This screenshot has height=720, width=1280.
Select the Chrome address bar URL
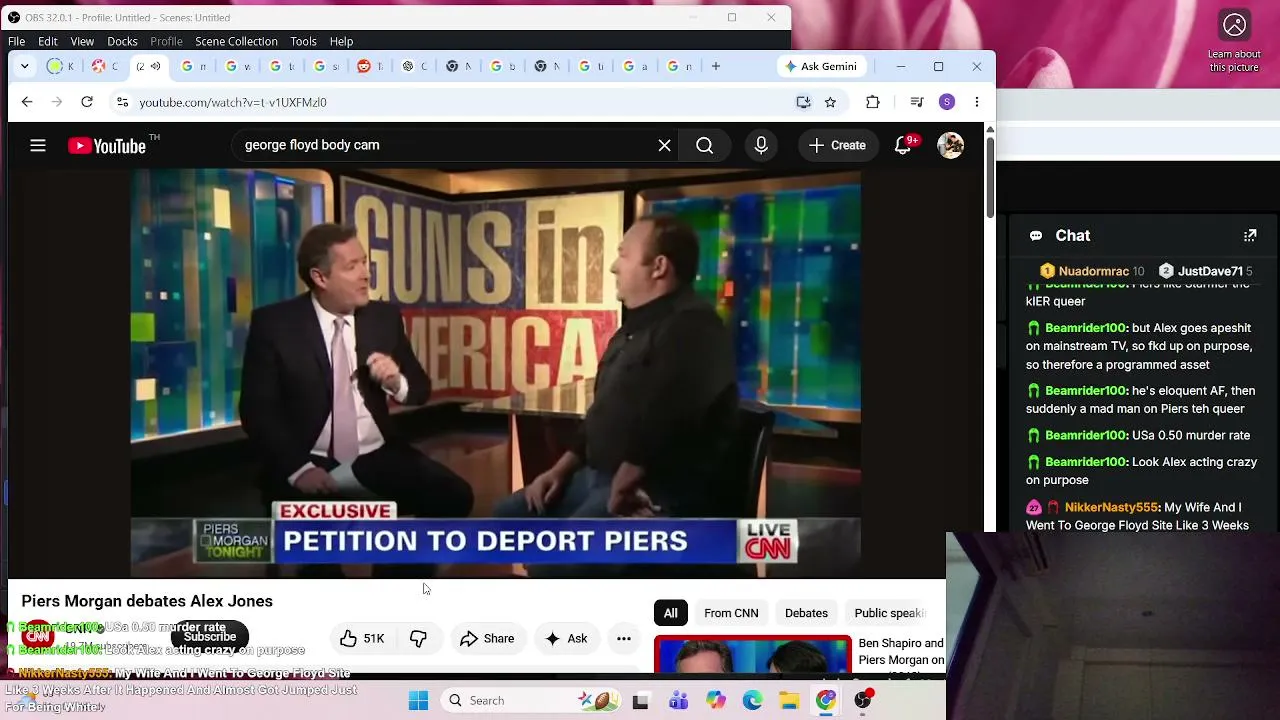point(233,102)
